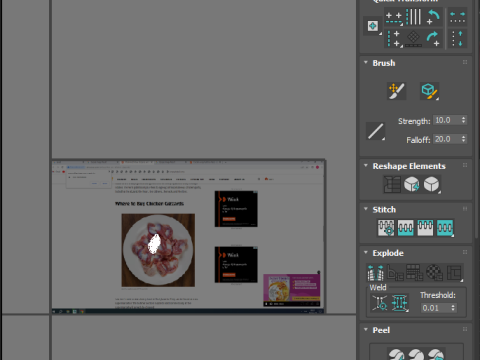Collapse the Reshape Elements rollout
The width and height of the screenshot is (480, 360).
click(366, 165)
